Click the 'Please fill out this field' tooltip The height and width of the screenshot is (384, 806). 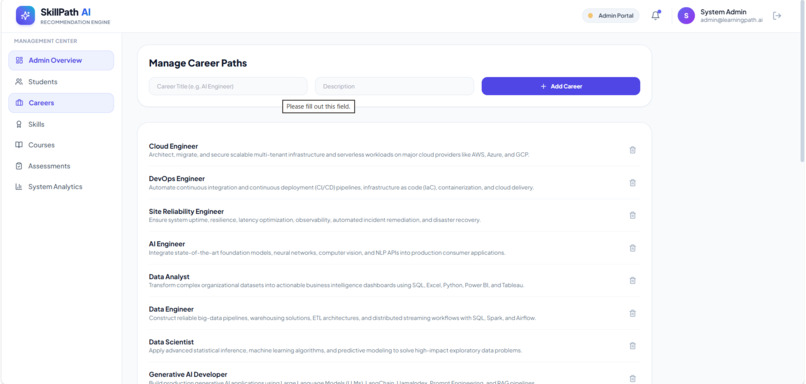click(x=319, y=106)
